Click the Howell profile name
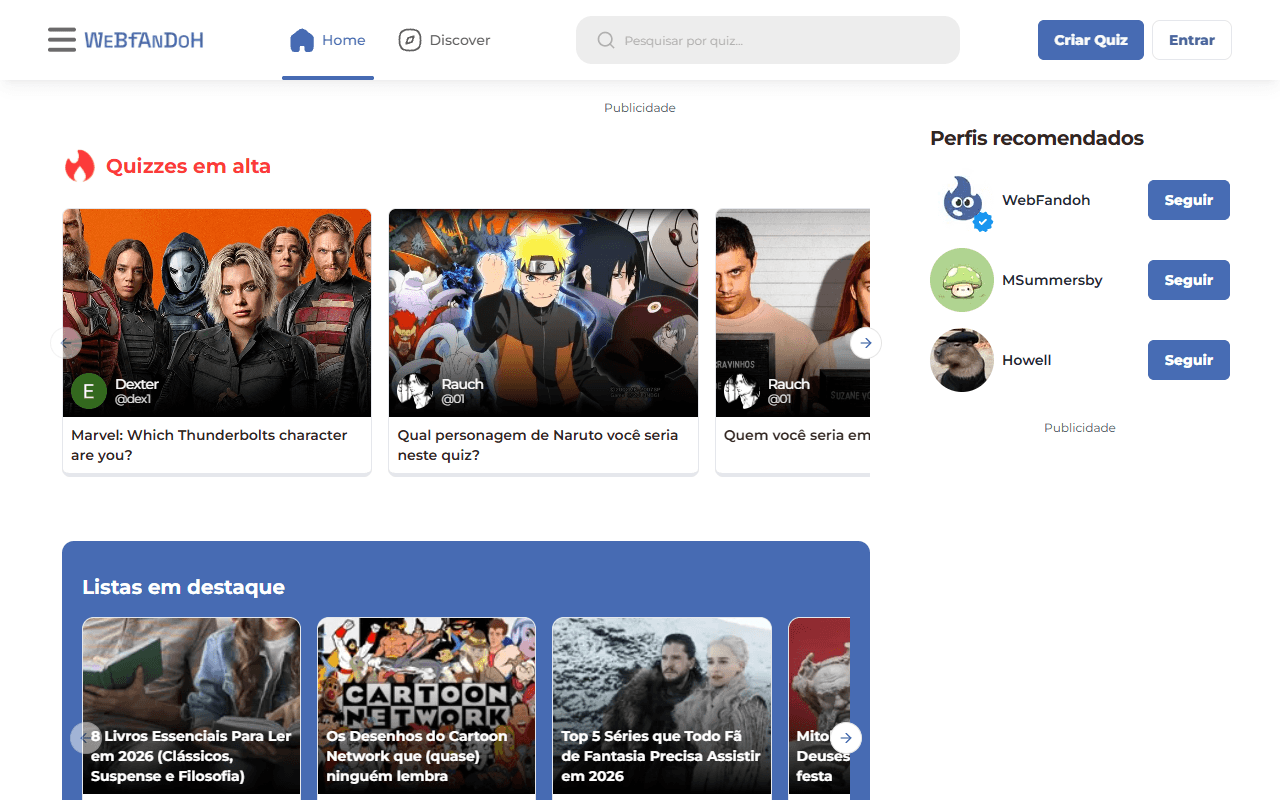 (x=1027, y=360)
